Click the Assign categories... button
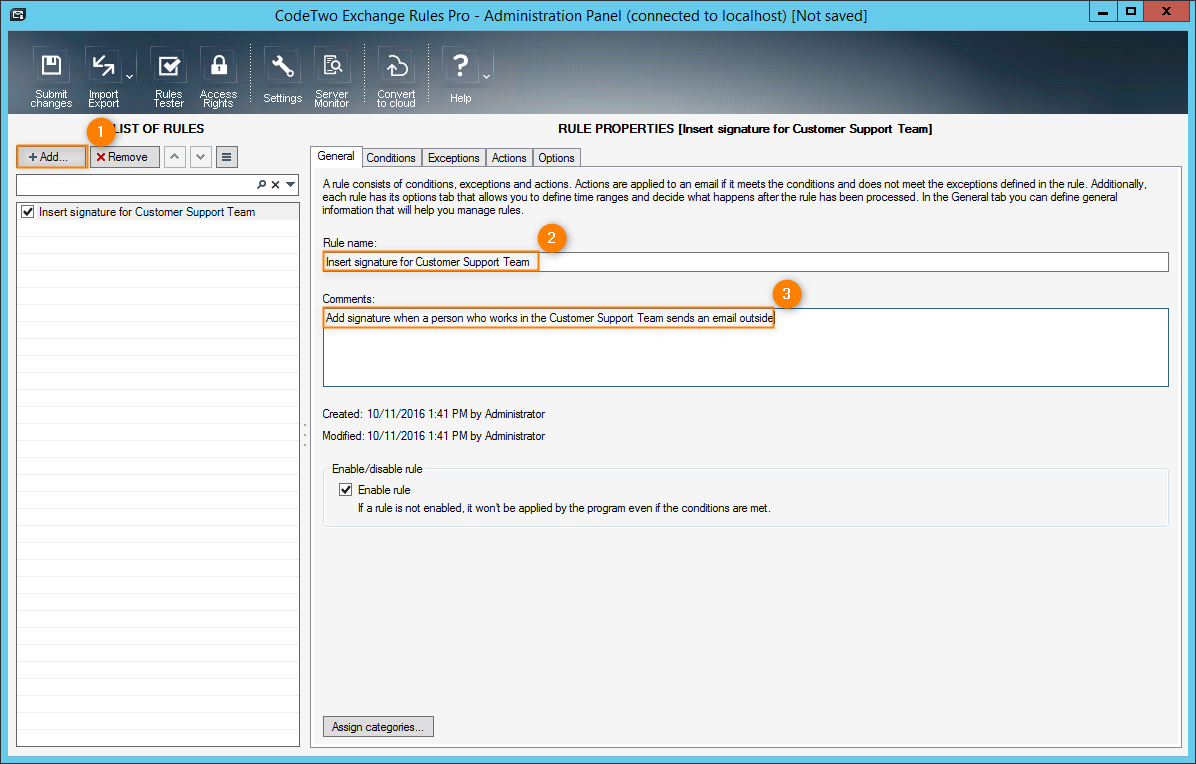The width and height of the screenshot is (1196, 764). coord(378,727)
